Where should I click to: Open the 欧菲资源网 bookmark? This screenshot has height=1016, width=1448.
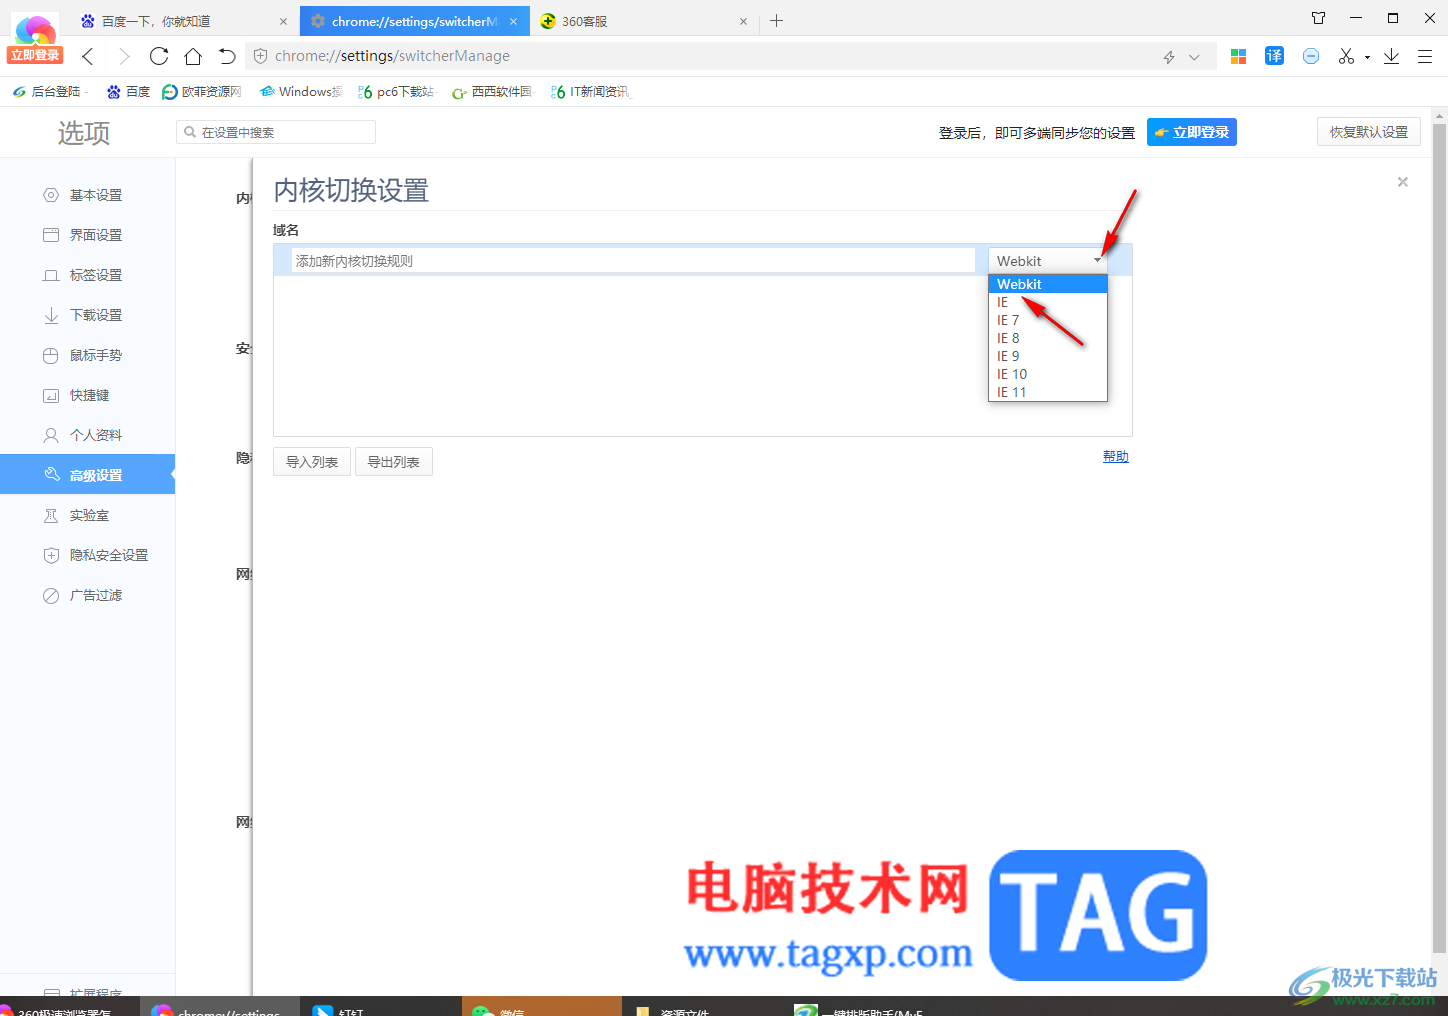202,92
